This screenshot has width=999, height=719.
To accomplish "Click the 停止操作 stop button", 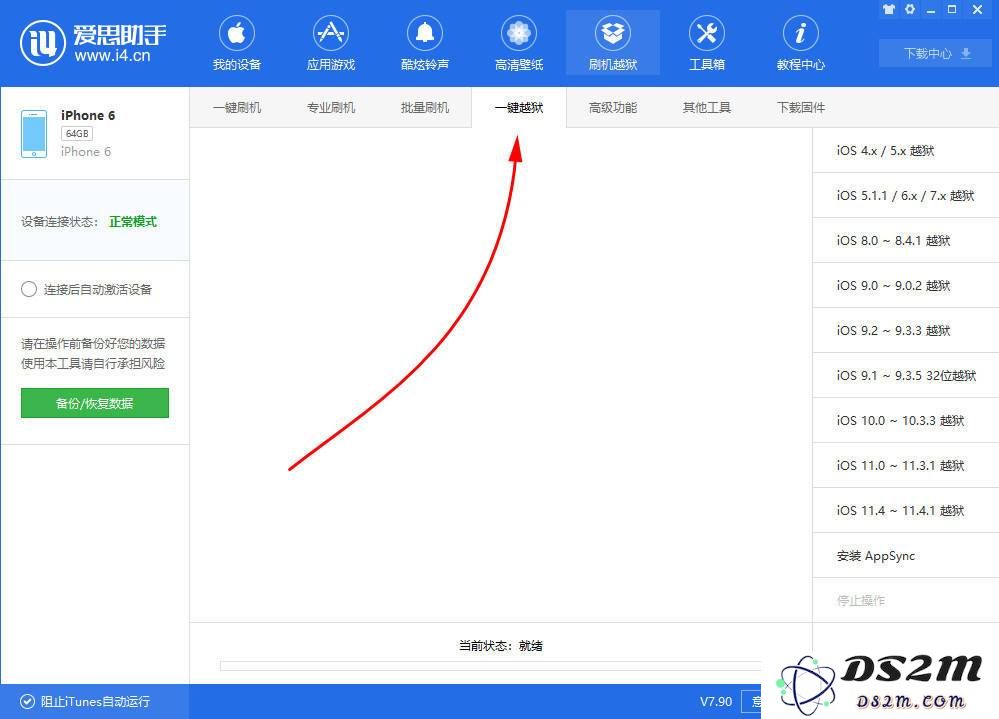I will 906,601.
